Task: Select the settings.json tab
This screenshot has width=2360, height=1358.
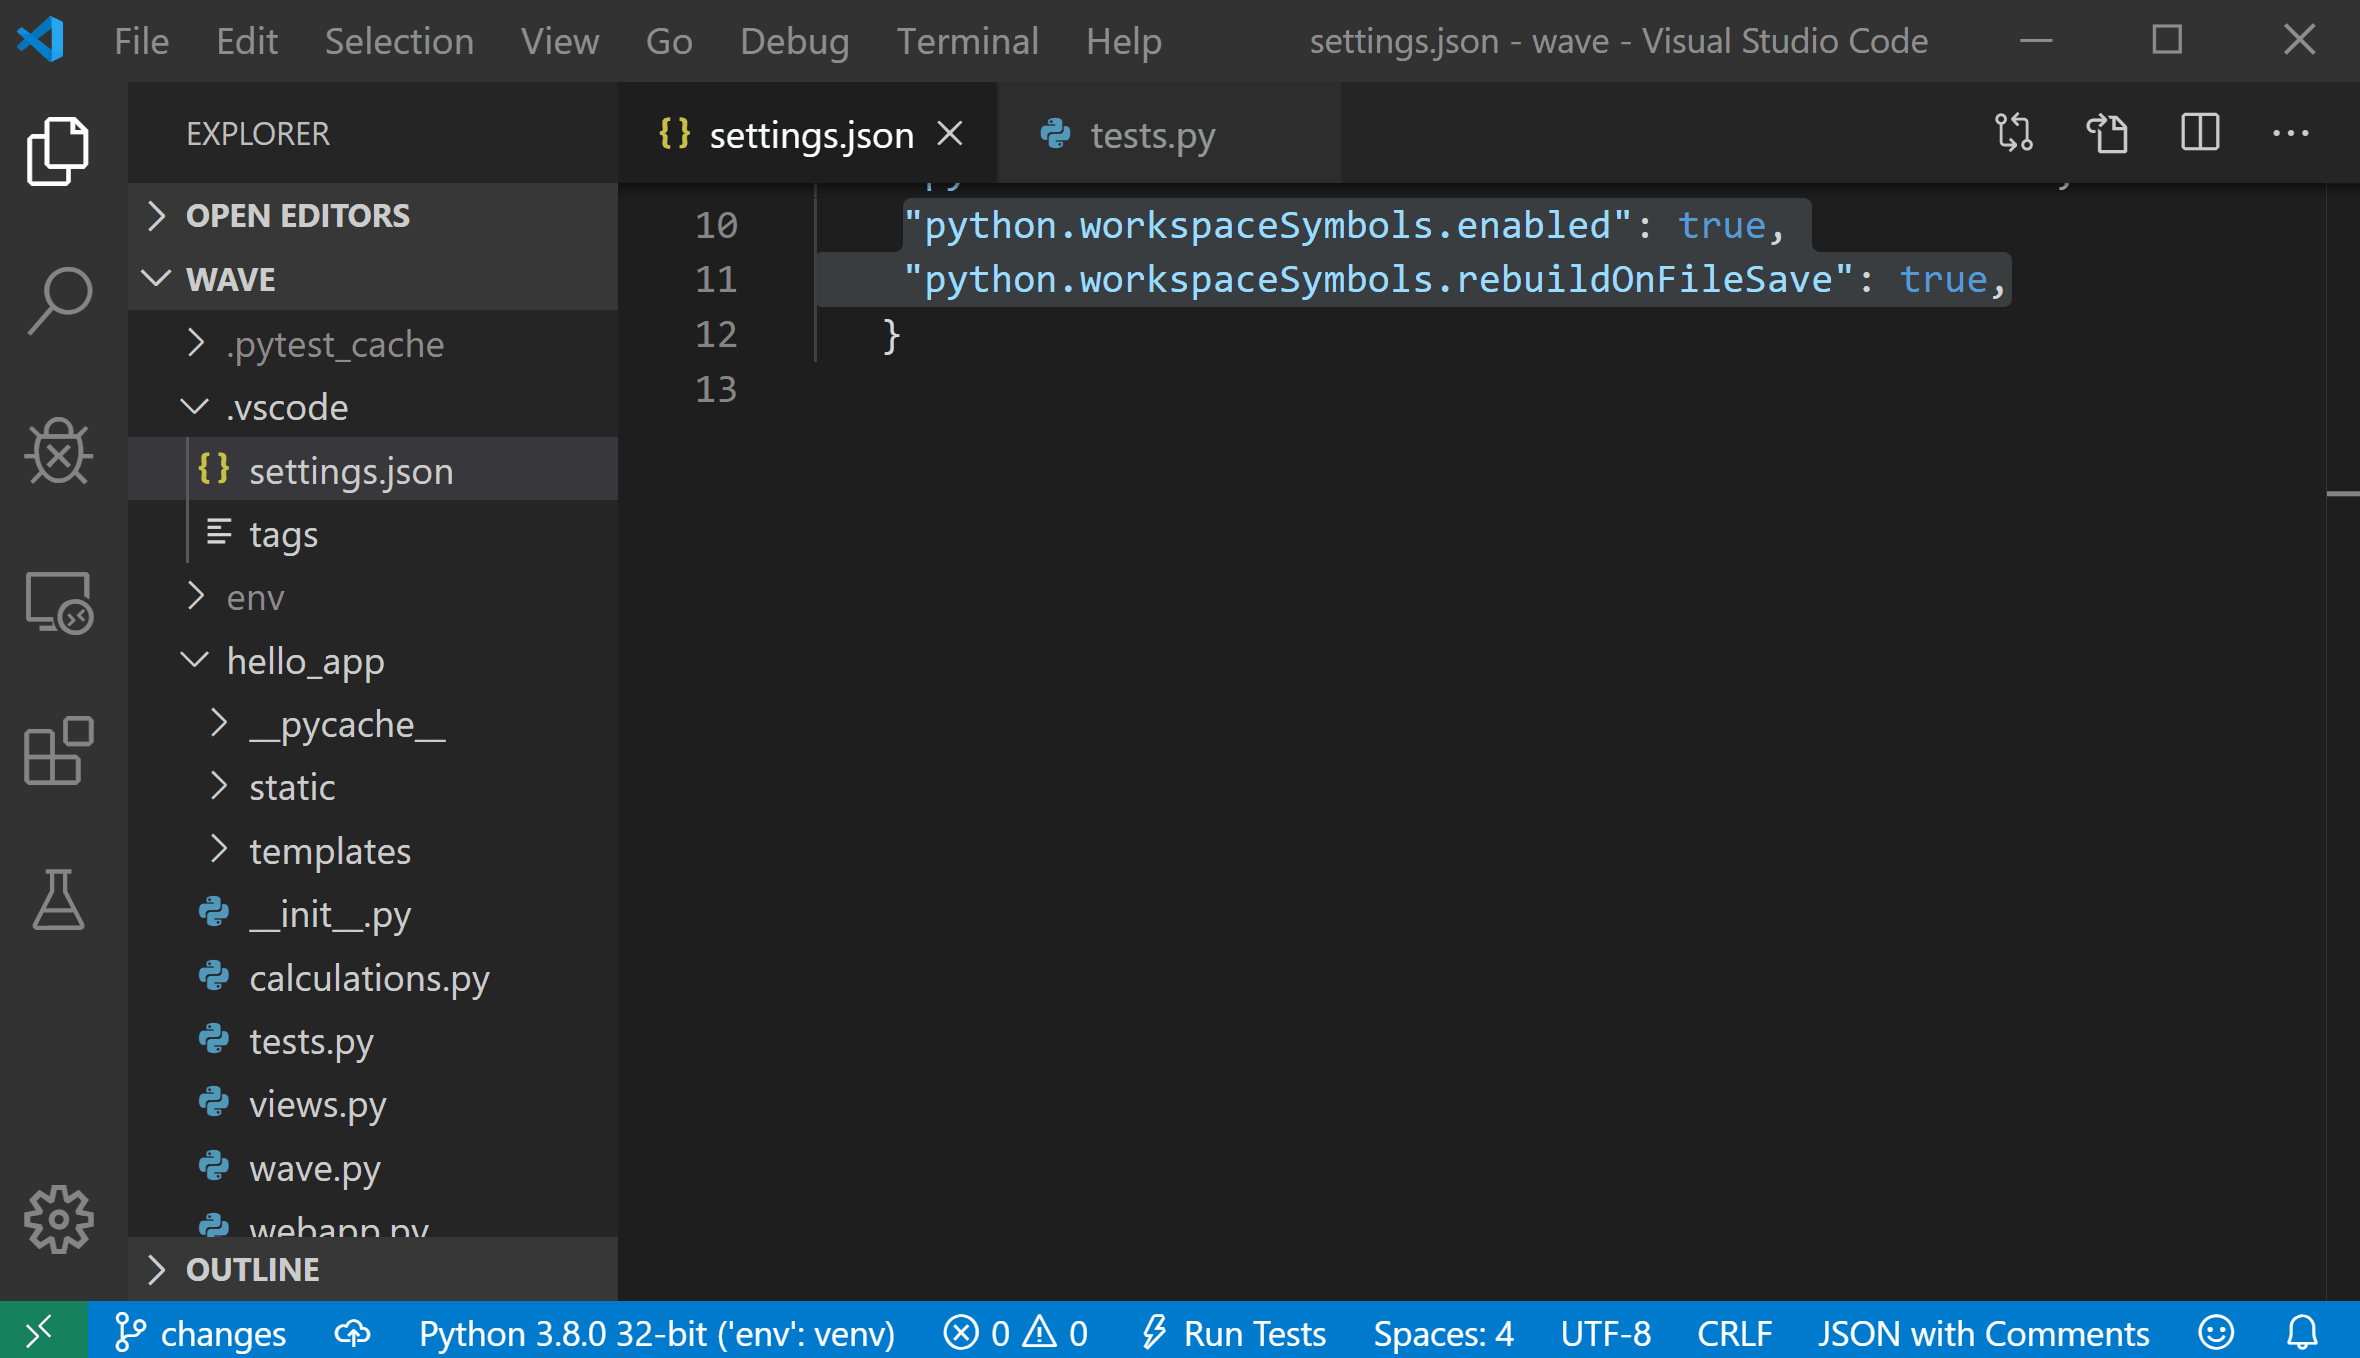Action: (807, 135)
